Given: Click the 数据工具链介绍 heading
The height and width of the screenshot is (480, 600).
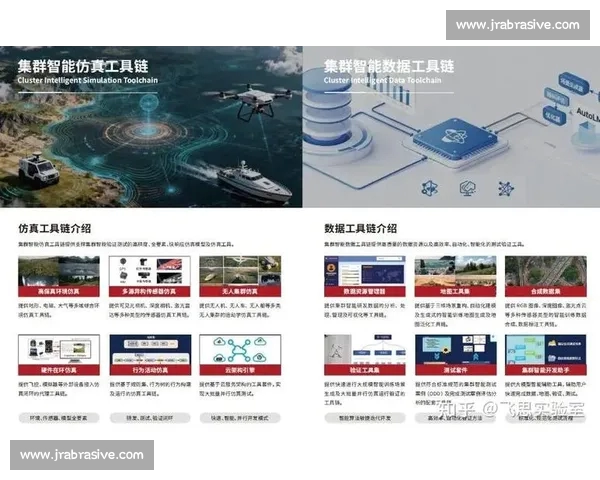Looking at the screenshot, I should (x=360, y=229).
